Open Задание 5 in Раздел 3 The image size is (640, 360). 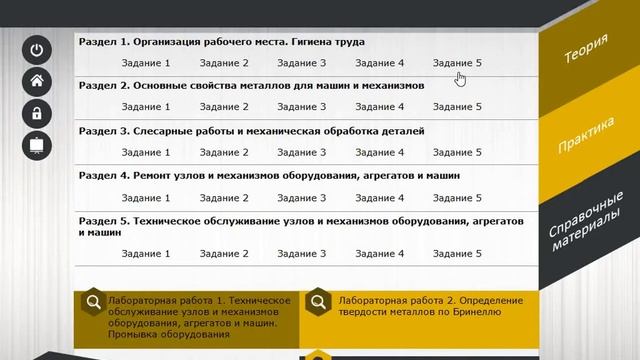[457, 153]
